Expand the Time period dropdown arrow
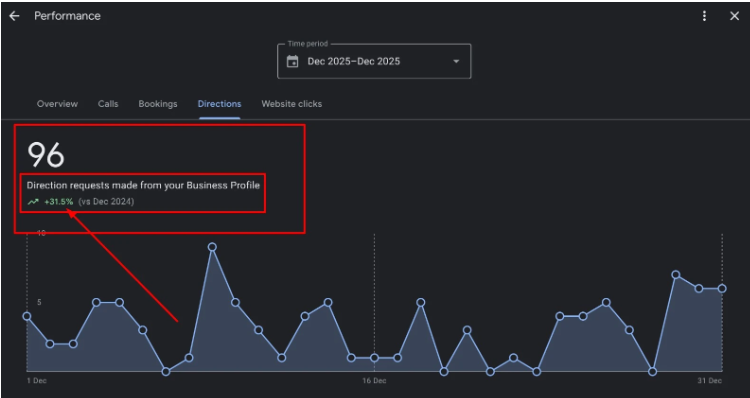The image size is (750, 398). click(456, 61)
